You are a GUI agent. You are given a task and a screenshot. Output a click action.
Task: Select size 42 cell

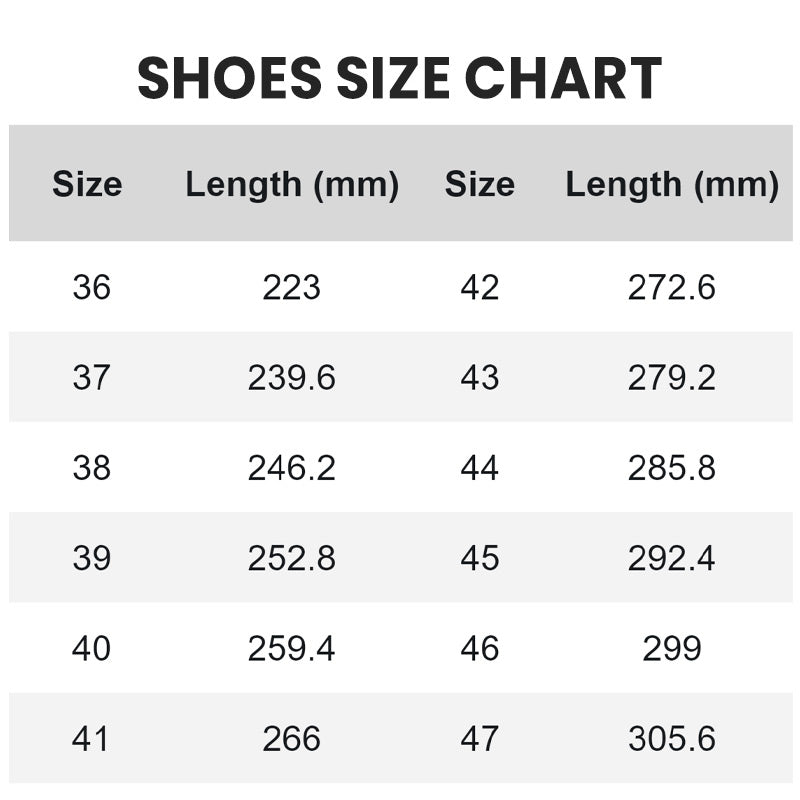tap(480, 288)
